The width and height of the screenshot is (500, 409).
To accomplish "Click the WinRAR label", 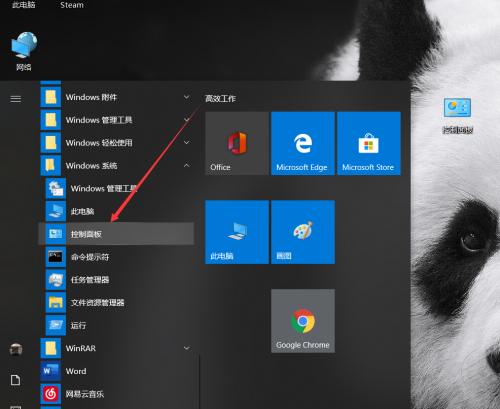I will coord(81,348).
